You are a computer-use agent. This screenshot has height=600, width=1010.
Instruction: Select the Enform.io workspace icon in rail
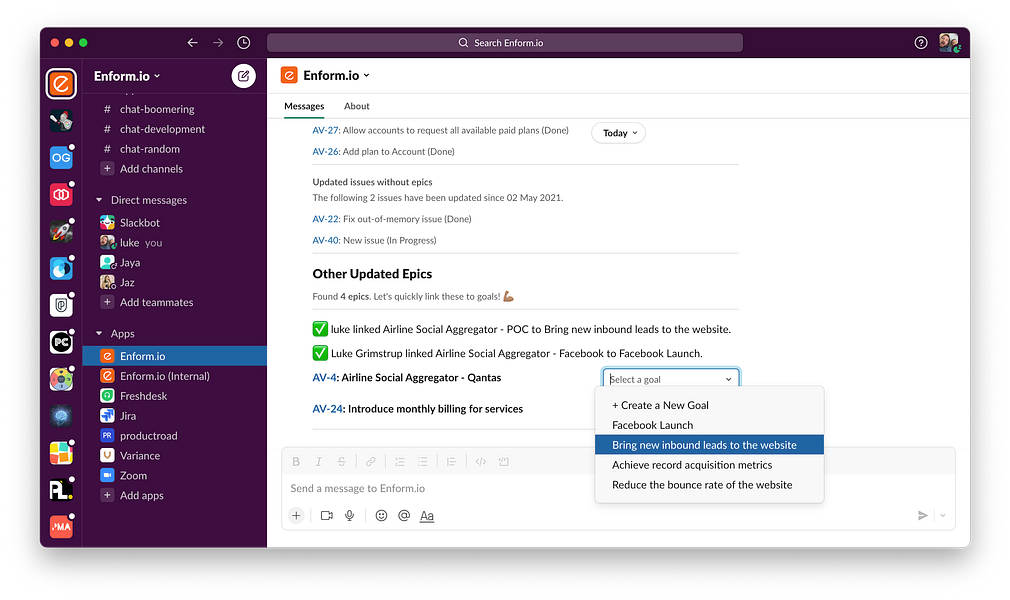pos(61,84)
